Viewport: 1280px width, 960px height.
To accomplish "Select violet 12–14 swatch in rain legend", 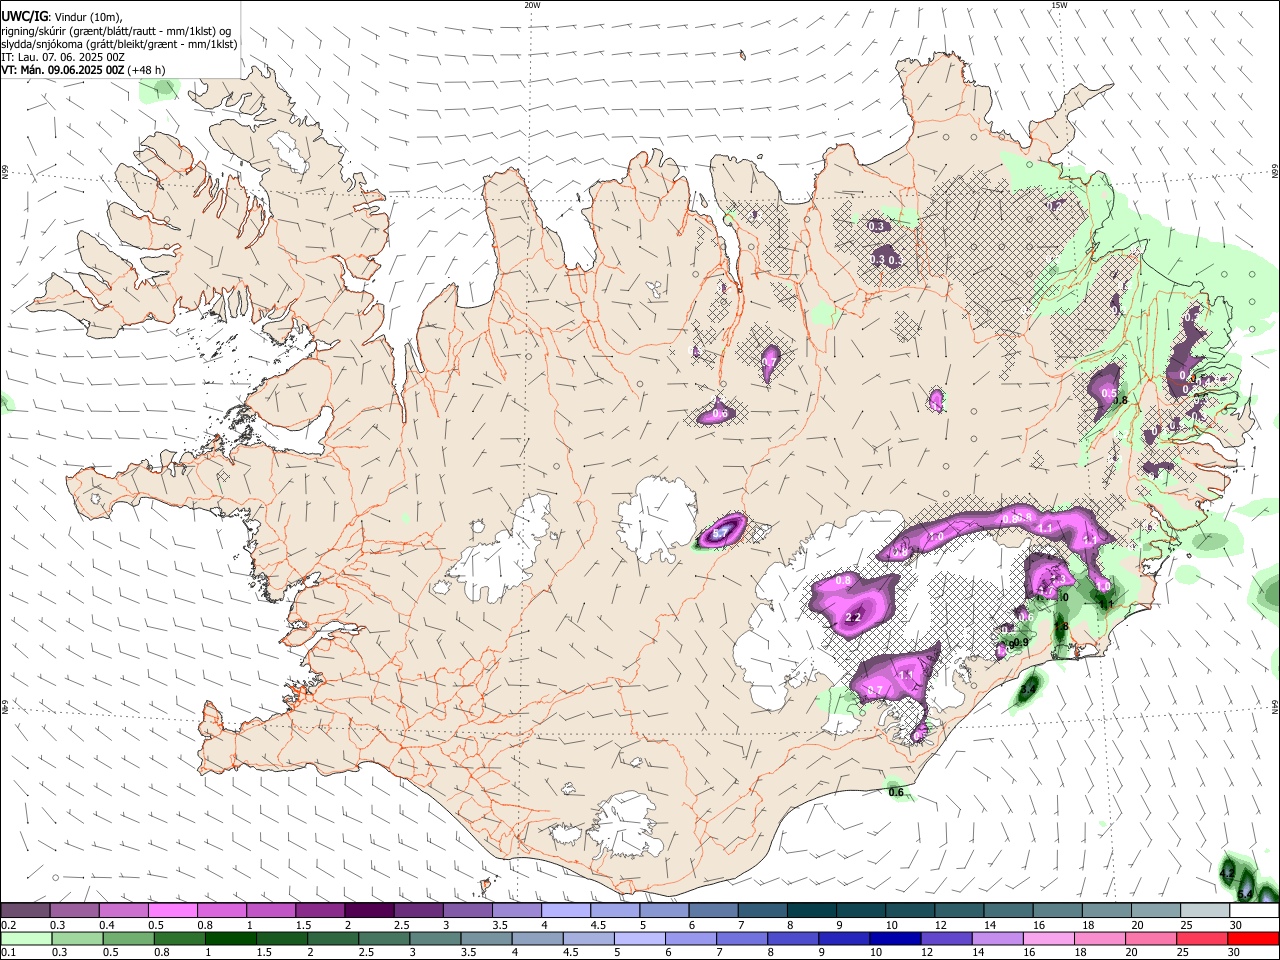I will coord(946,938).
